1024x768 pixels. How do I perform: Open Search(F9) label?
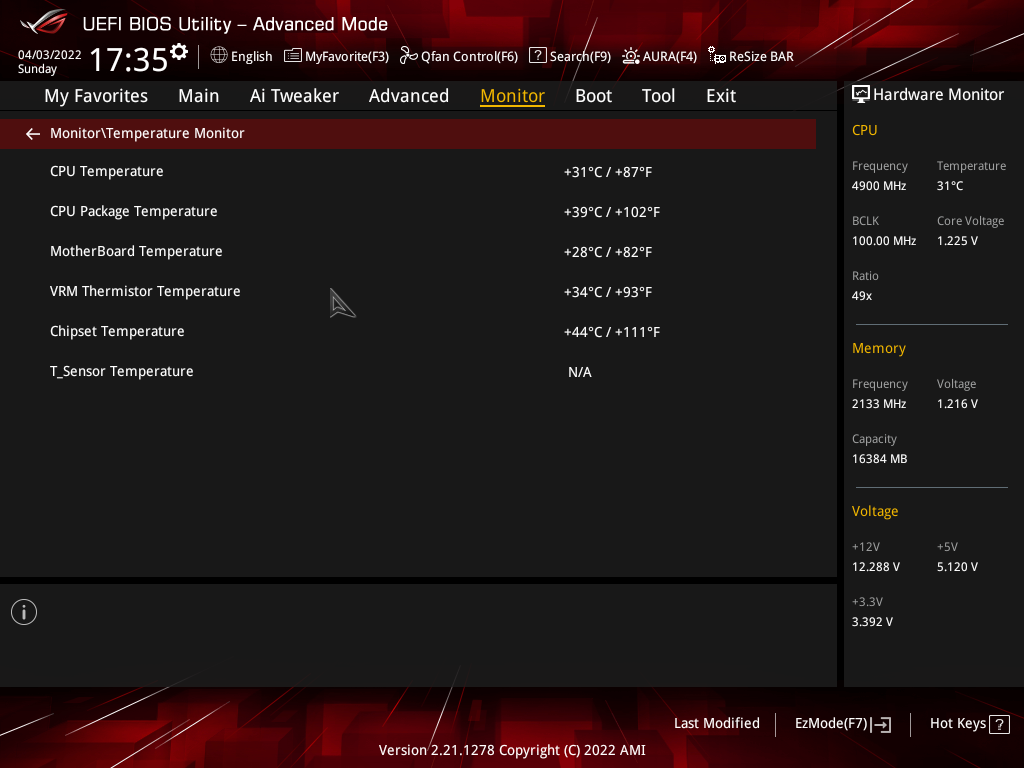coord(581,57)
